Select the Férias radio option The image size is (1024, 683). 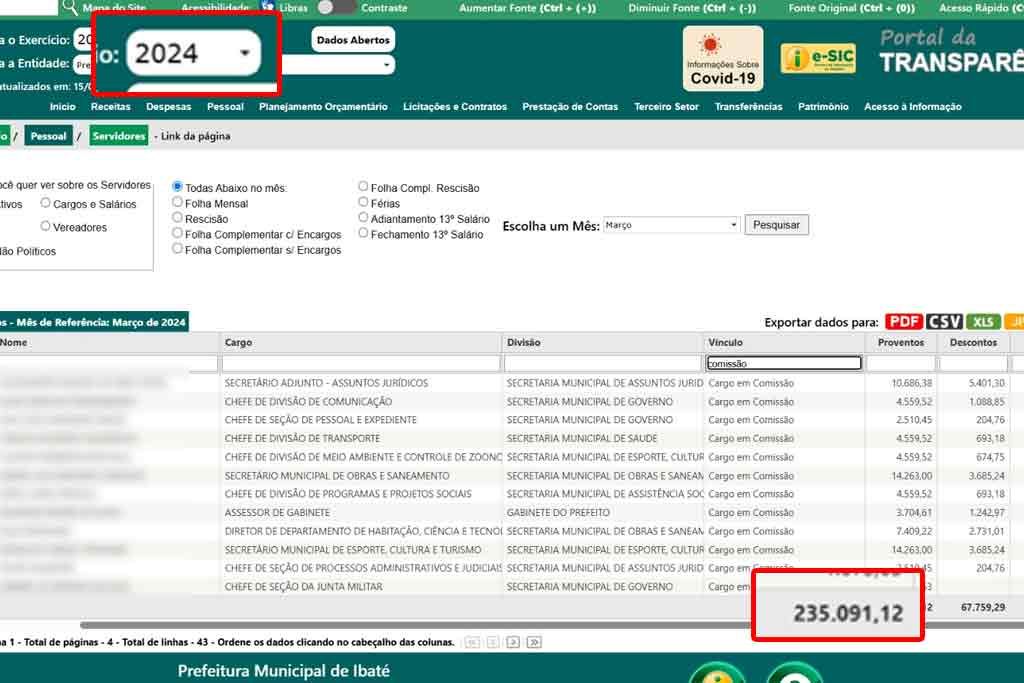[363, 202]
